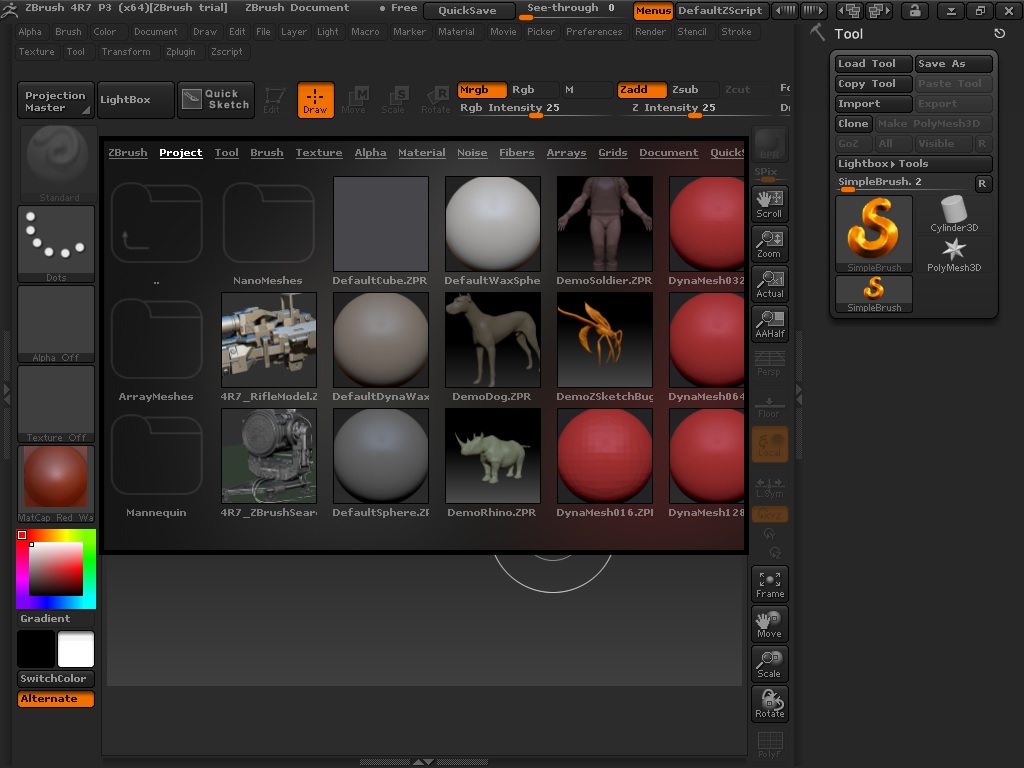Switch to the Tool tab in LightBox
This screenshot has width=1024, height=768.
coord(227,153)
